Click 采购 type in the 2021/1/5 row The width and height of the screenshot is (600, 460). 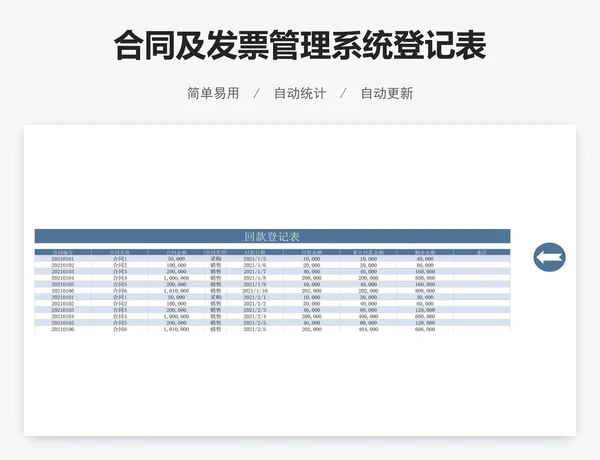pos(216,259)
